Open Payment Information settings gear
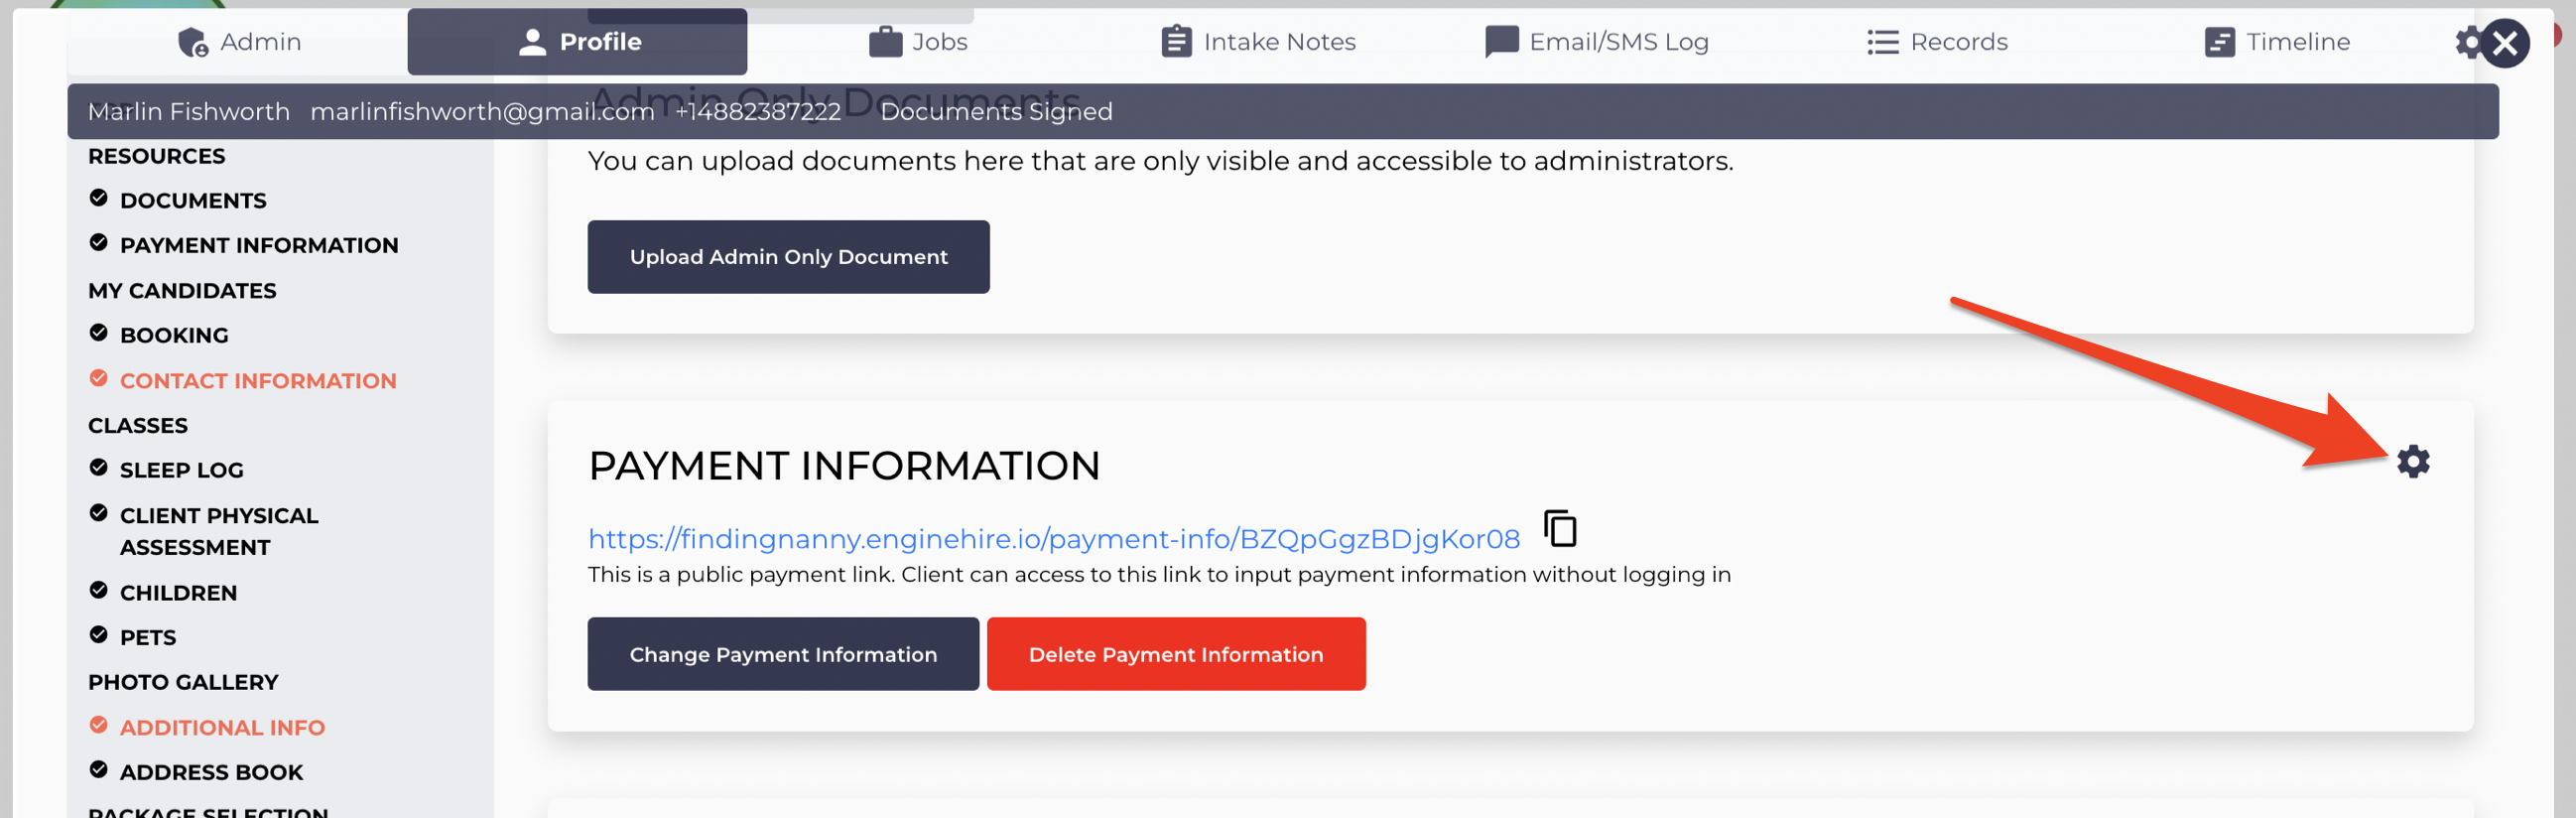This screenshot has width=2576, height=818. pos(2413,461)
